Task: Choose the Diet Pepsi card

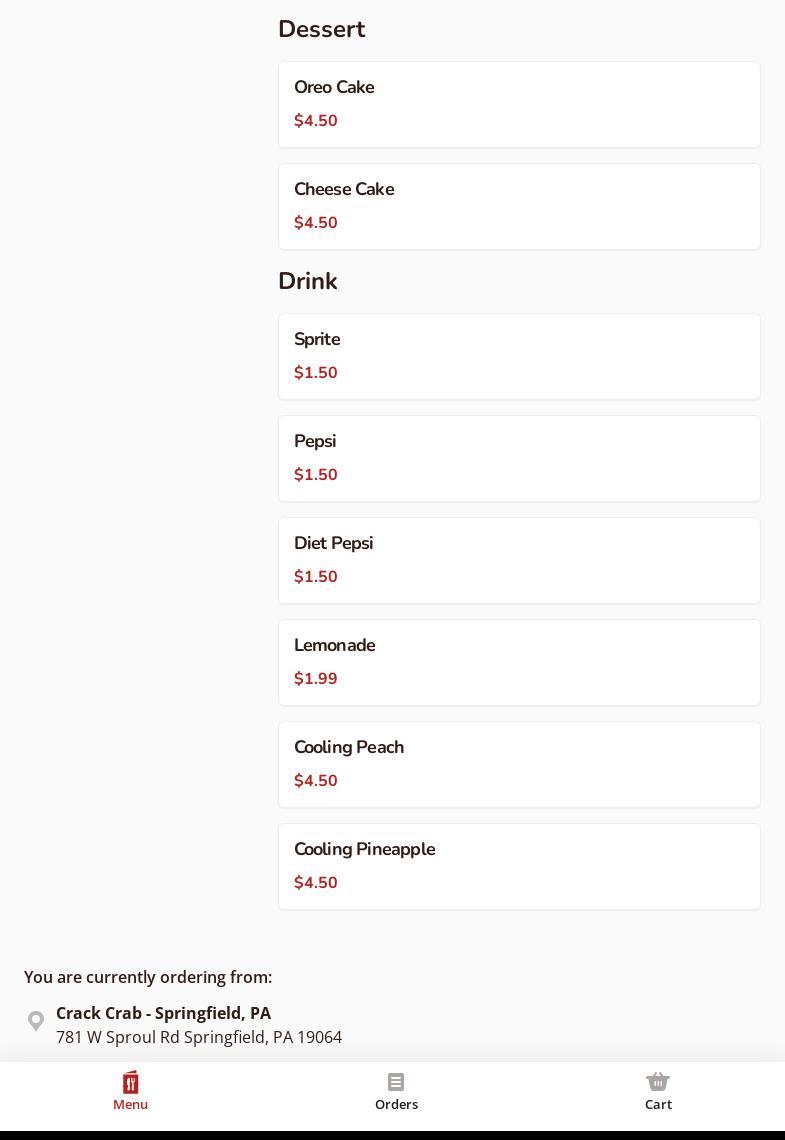Action: (519, 560)
